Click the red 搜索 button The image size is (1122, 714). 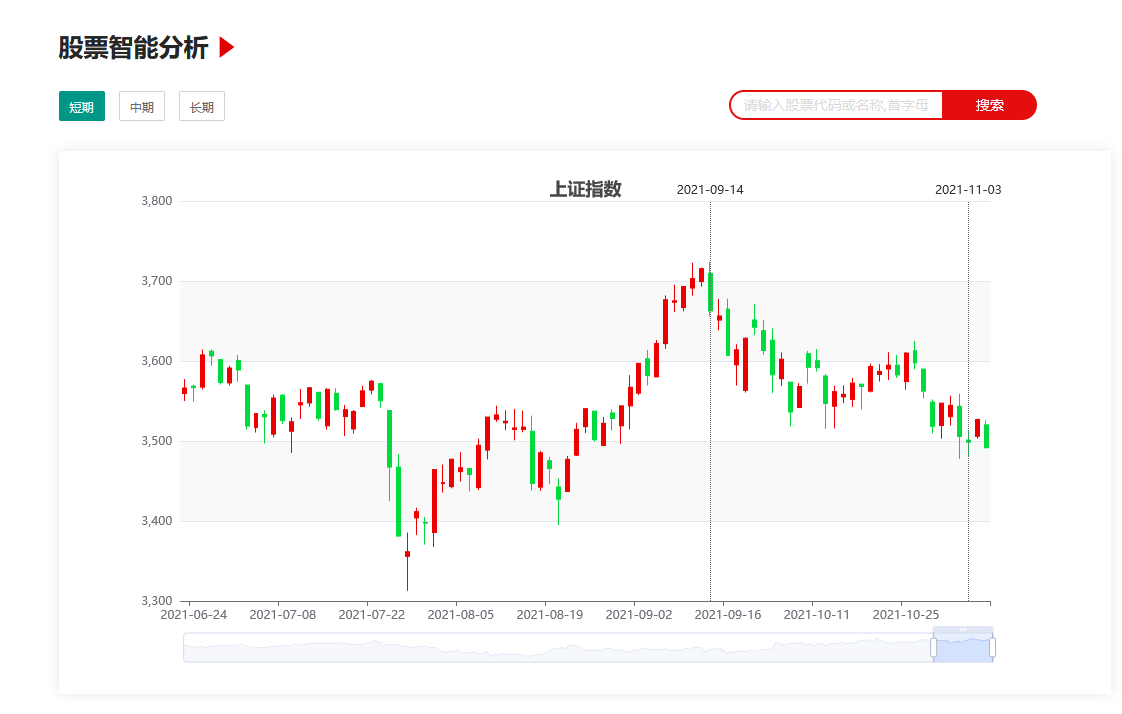pyautogui.click(x=990, y=105)
